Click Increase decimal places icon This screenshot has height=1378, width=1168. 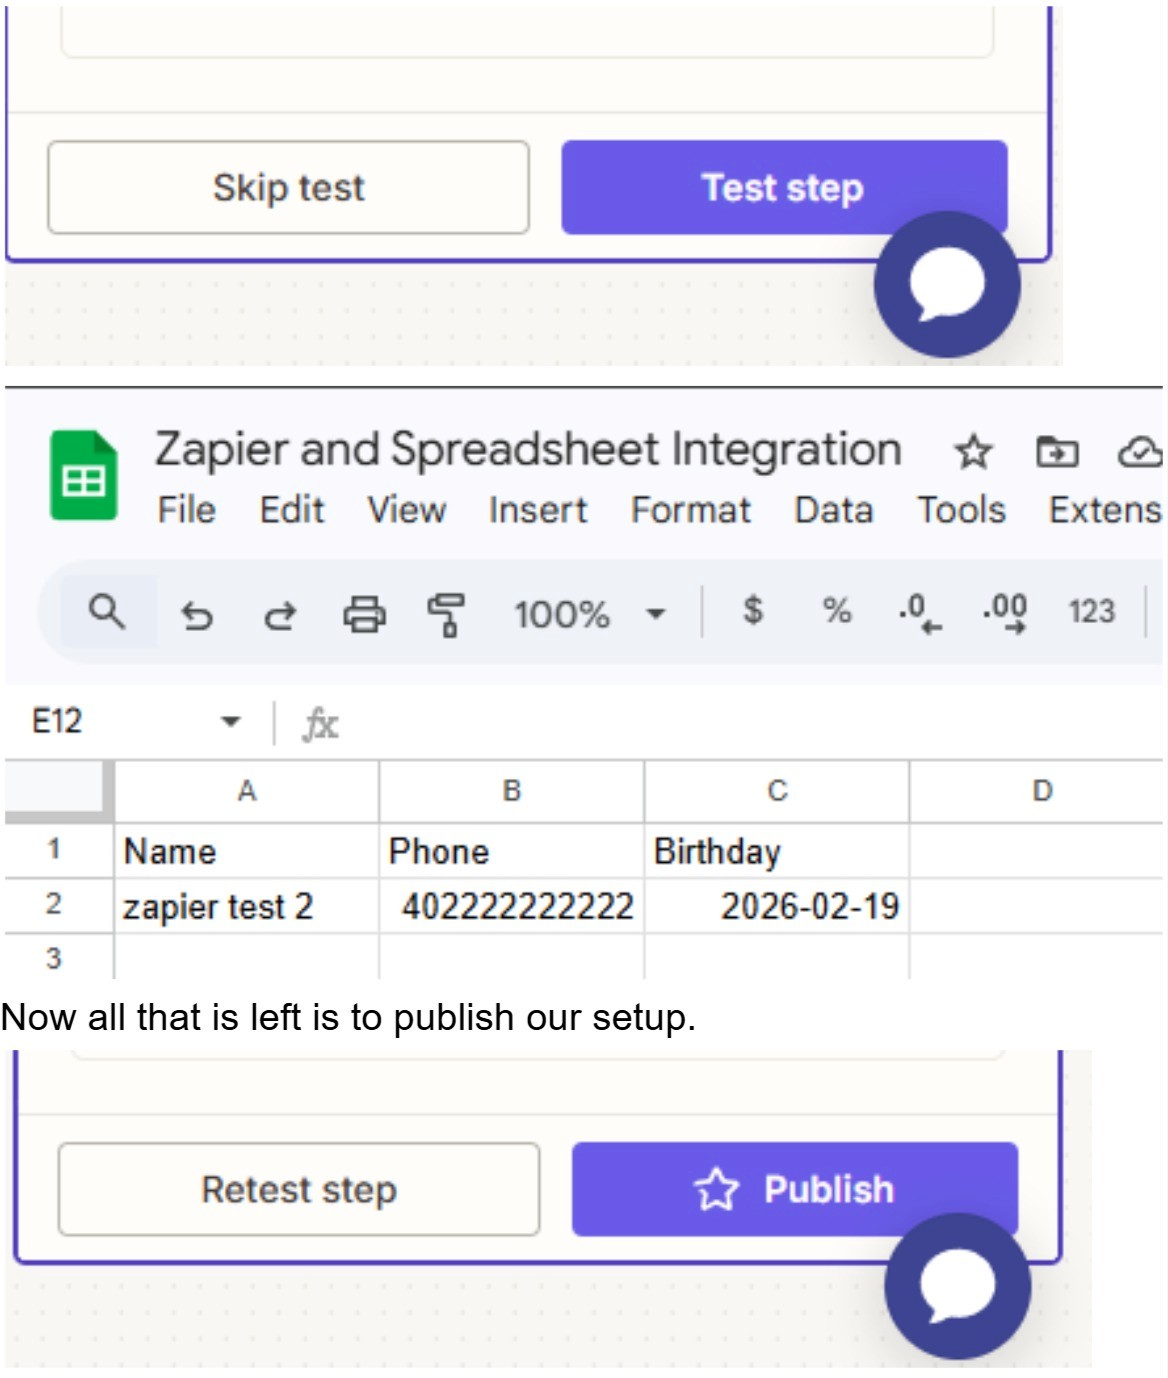[1004, 612]
